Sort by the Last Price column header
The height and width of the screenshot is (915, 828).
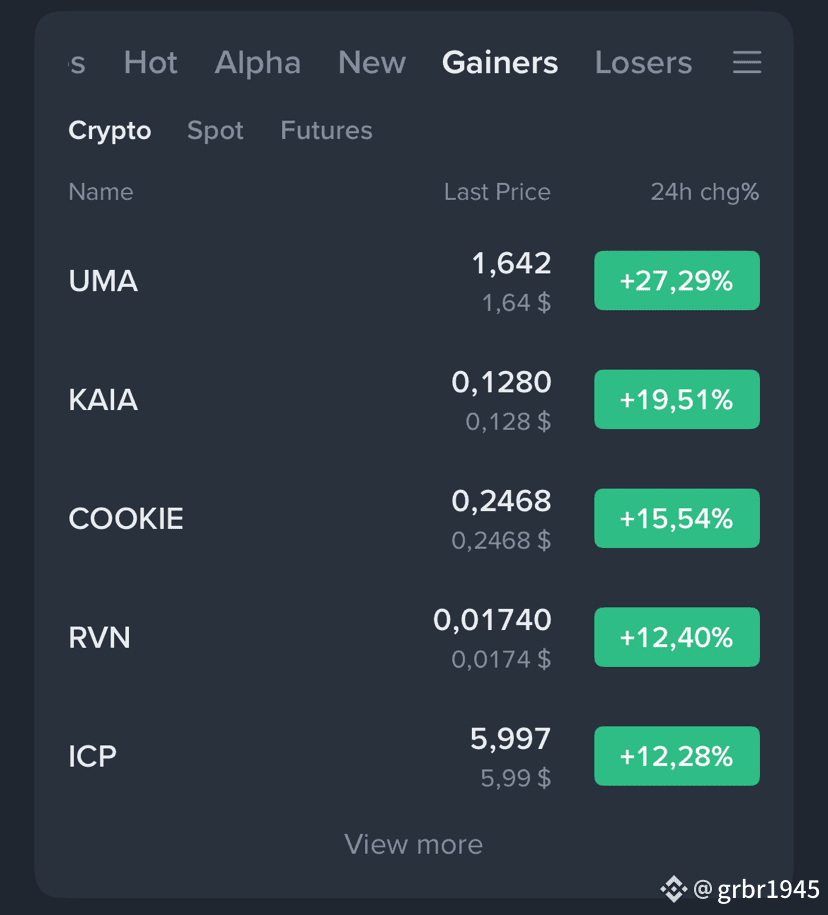[497, 192]
